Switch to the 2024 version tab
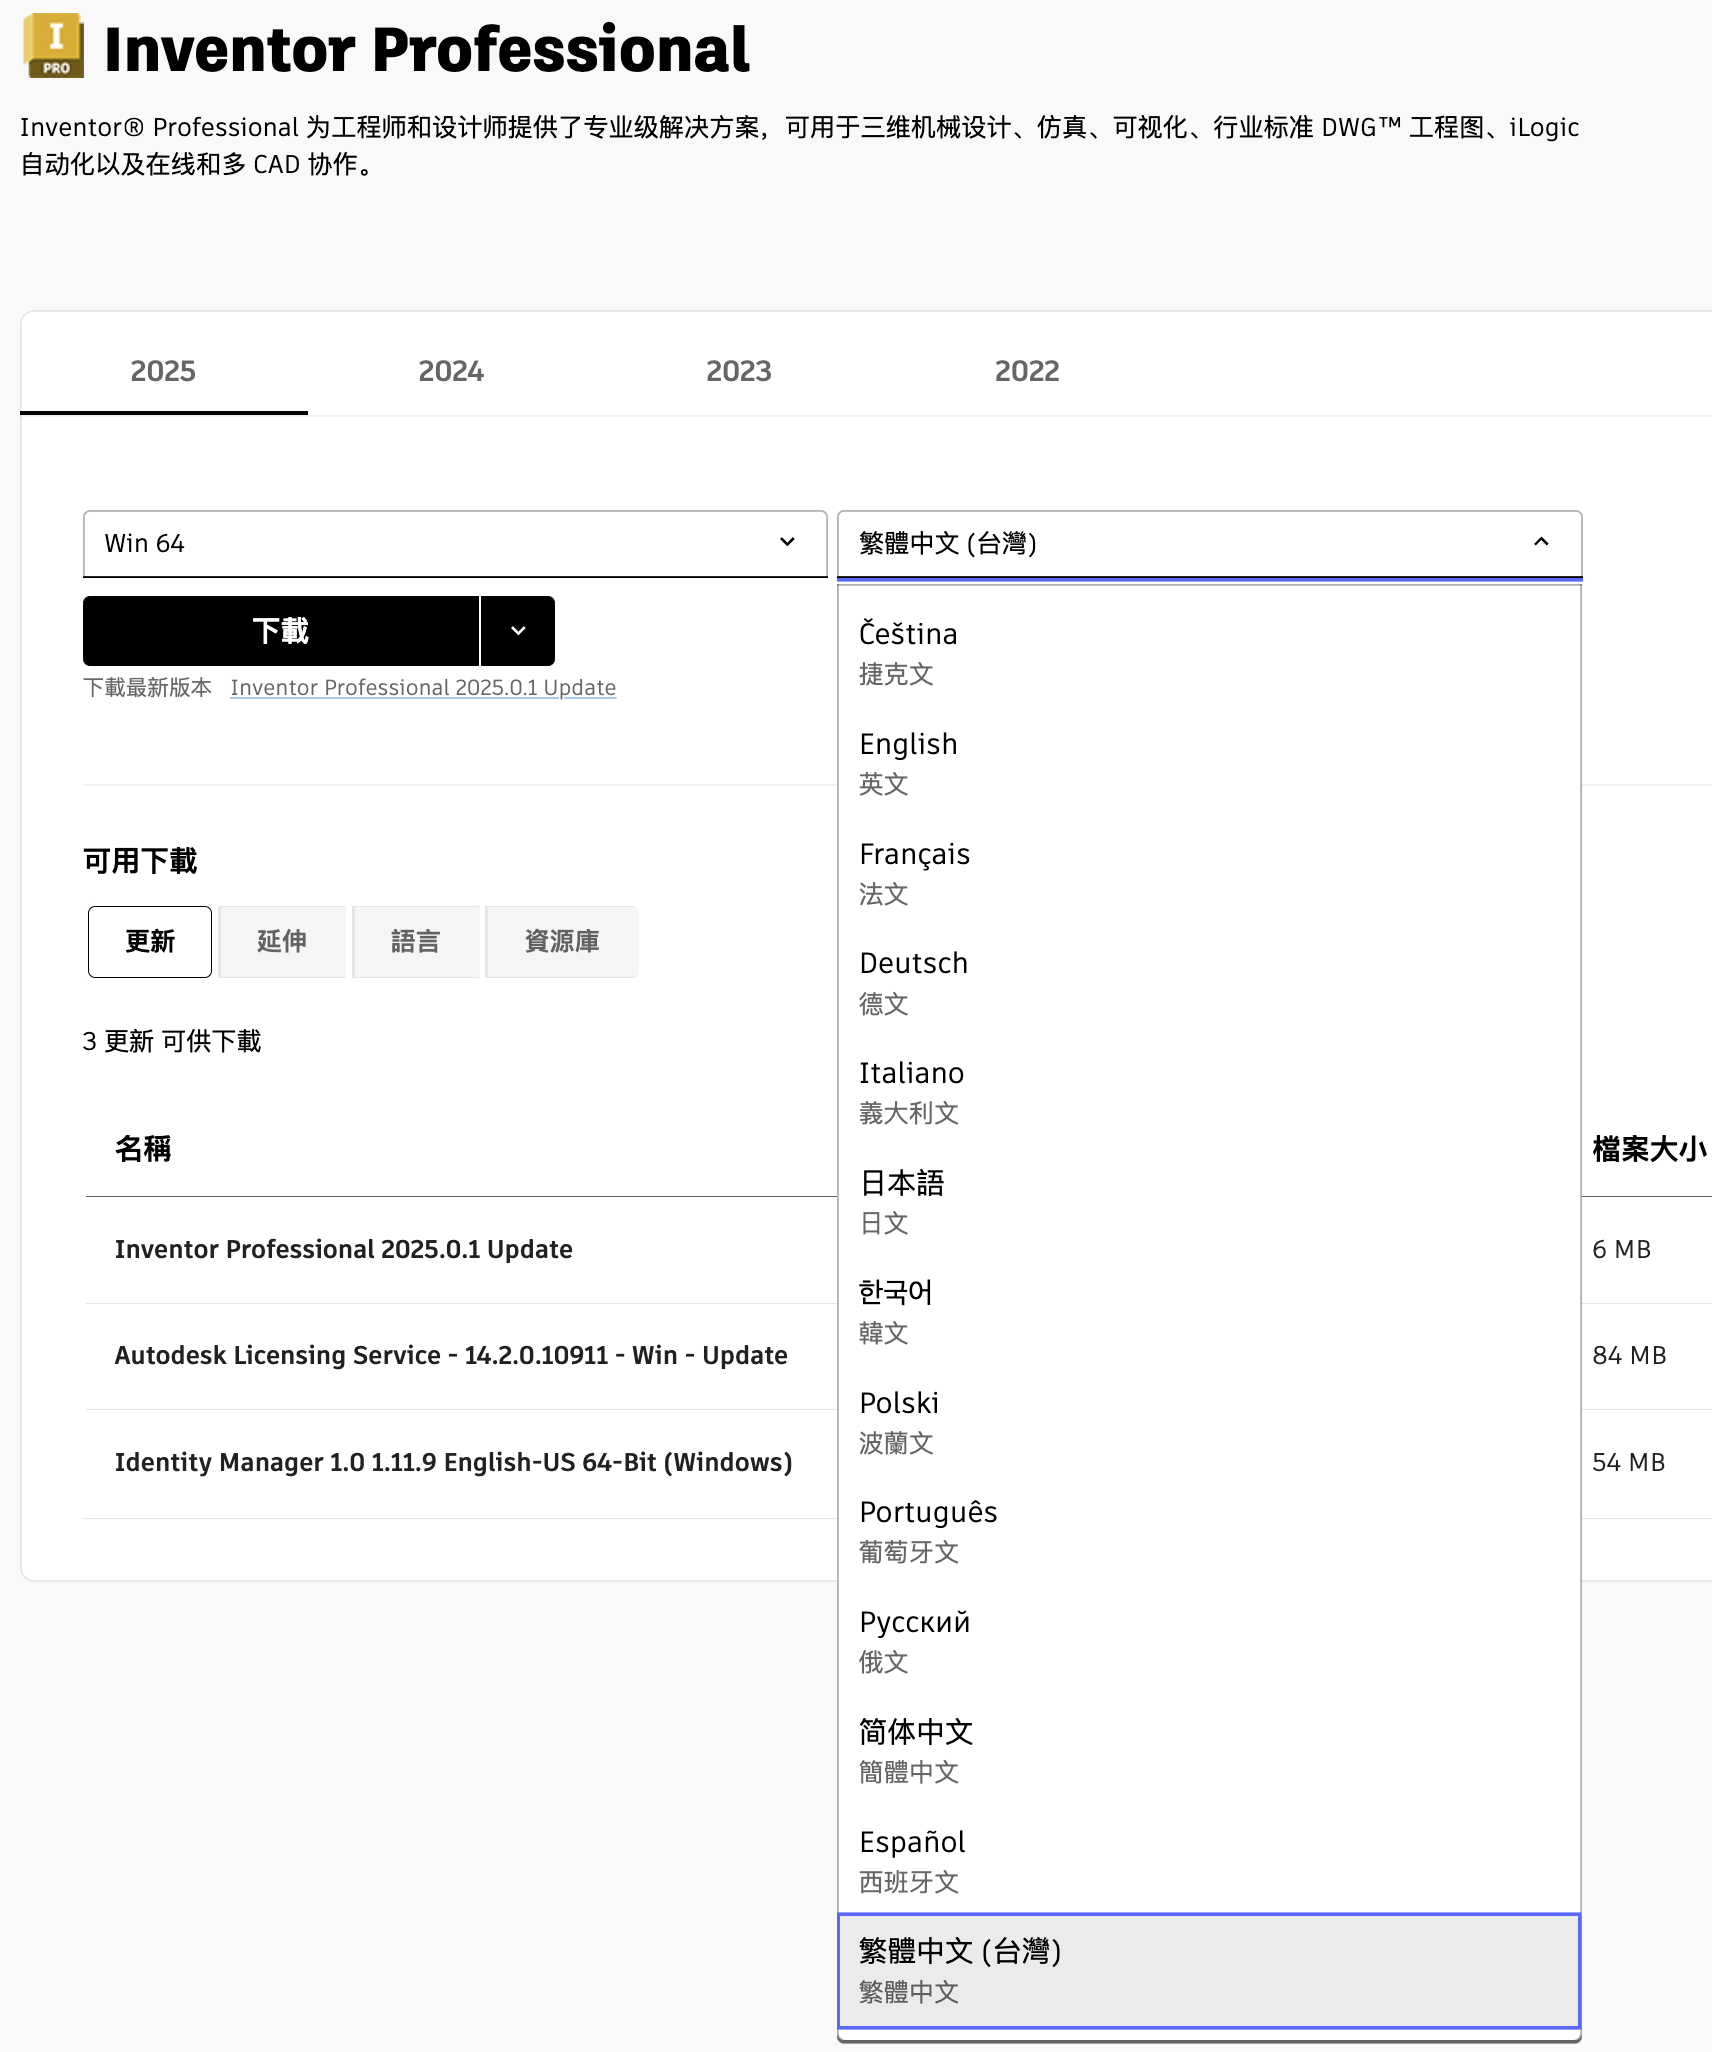Screen dimensions: 1712x2052 pyautogui.click(x=450, y=371)
